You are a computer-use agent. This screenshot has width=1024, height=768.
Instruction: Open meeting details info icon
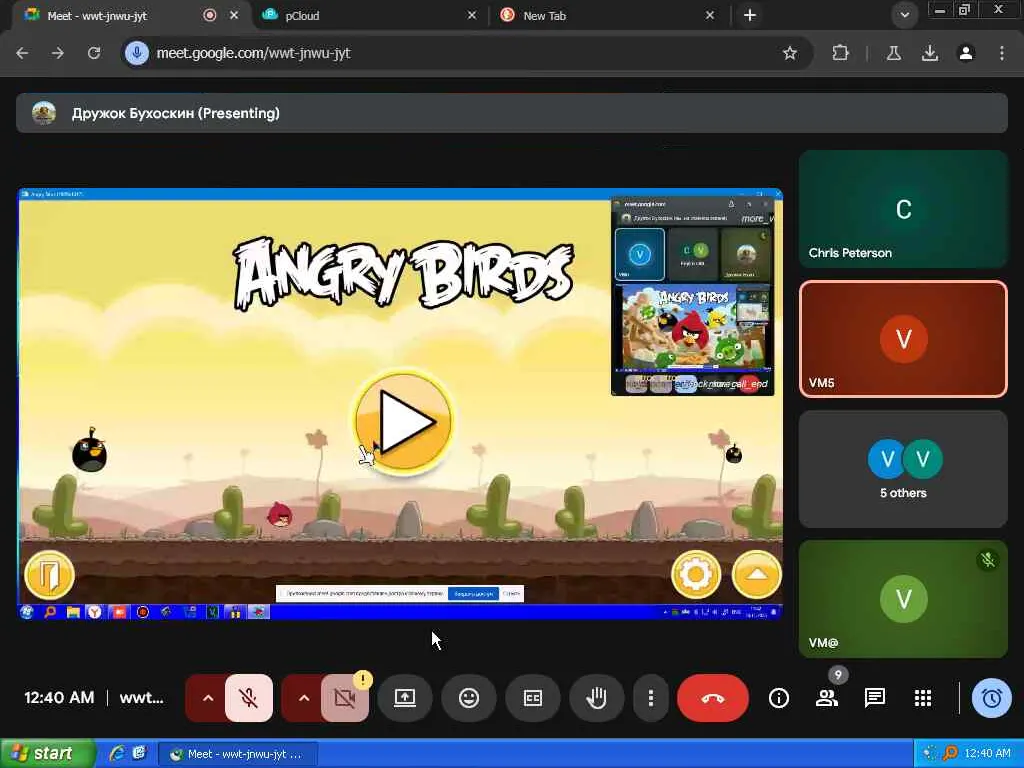[778, 698]
